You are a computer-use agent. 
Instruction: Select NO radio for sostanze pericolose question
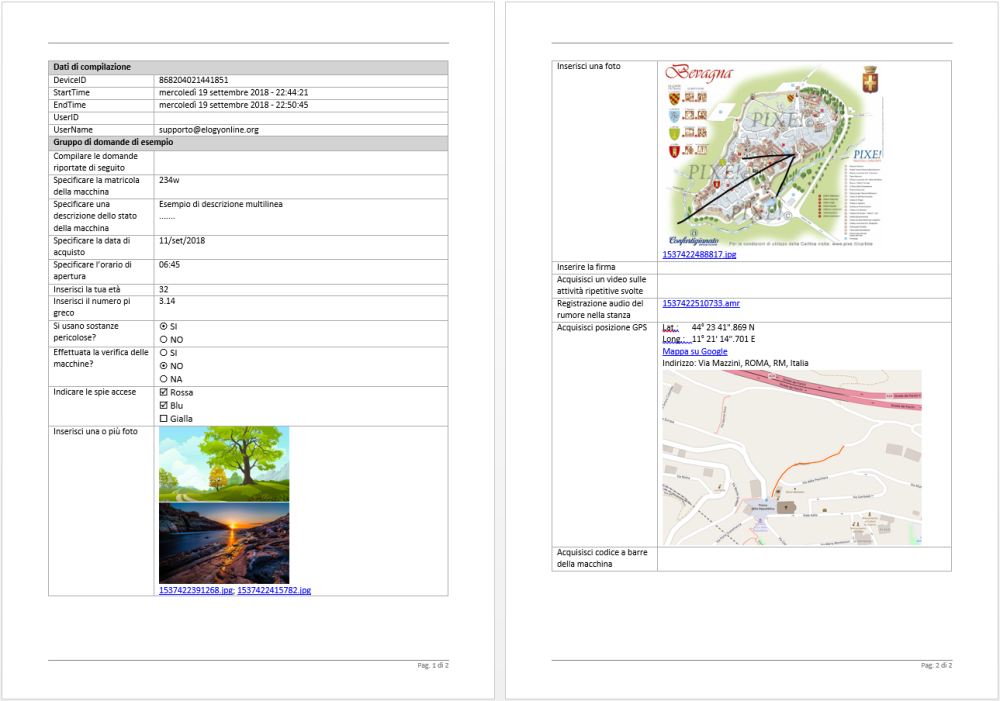163,340
